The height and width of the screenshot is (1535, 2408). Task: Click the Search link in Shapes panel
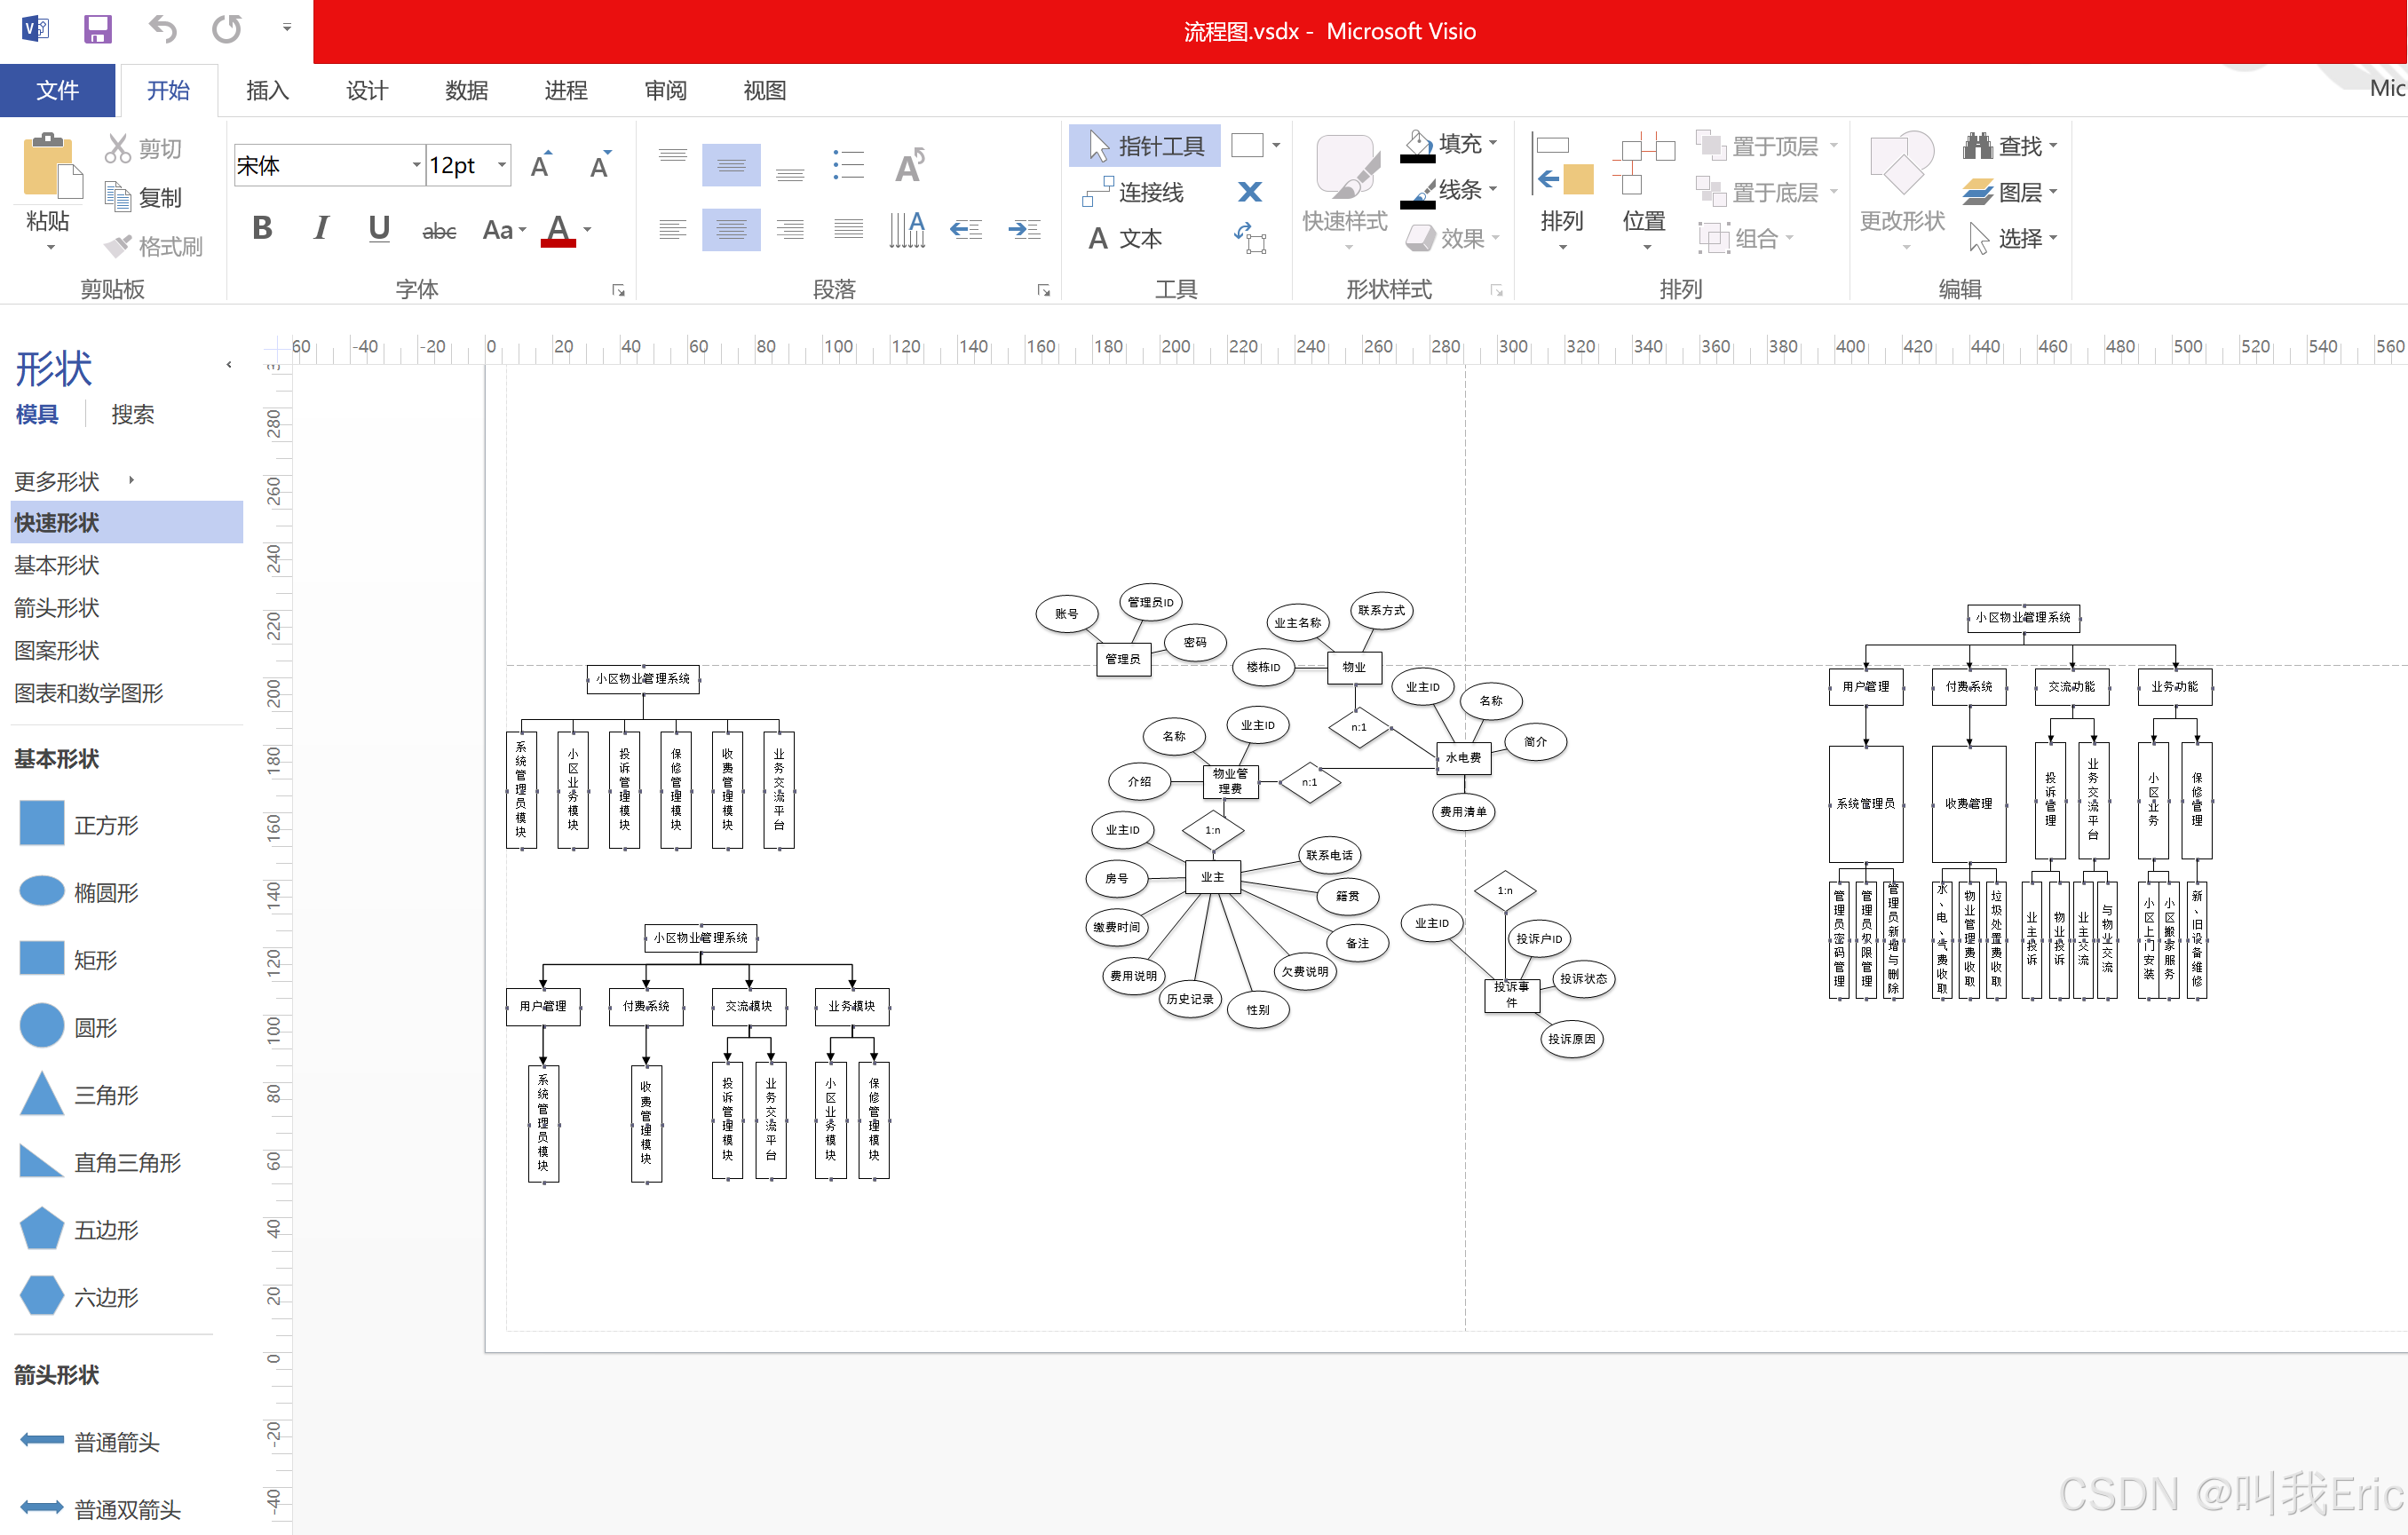pos(132,414)
